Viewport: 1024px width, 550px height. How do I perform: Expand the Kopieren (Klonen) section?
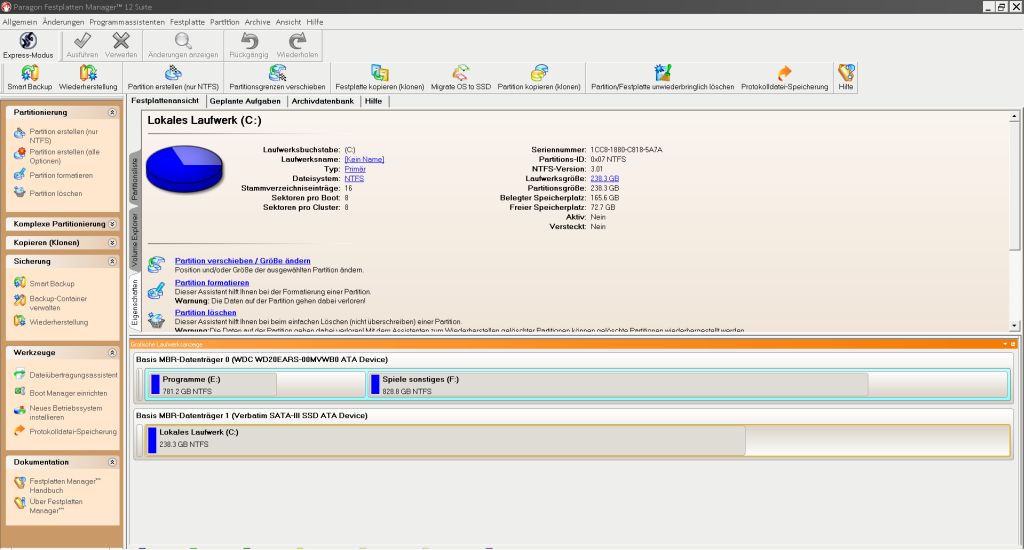(x=112, y=243)
